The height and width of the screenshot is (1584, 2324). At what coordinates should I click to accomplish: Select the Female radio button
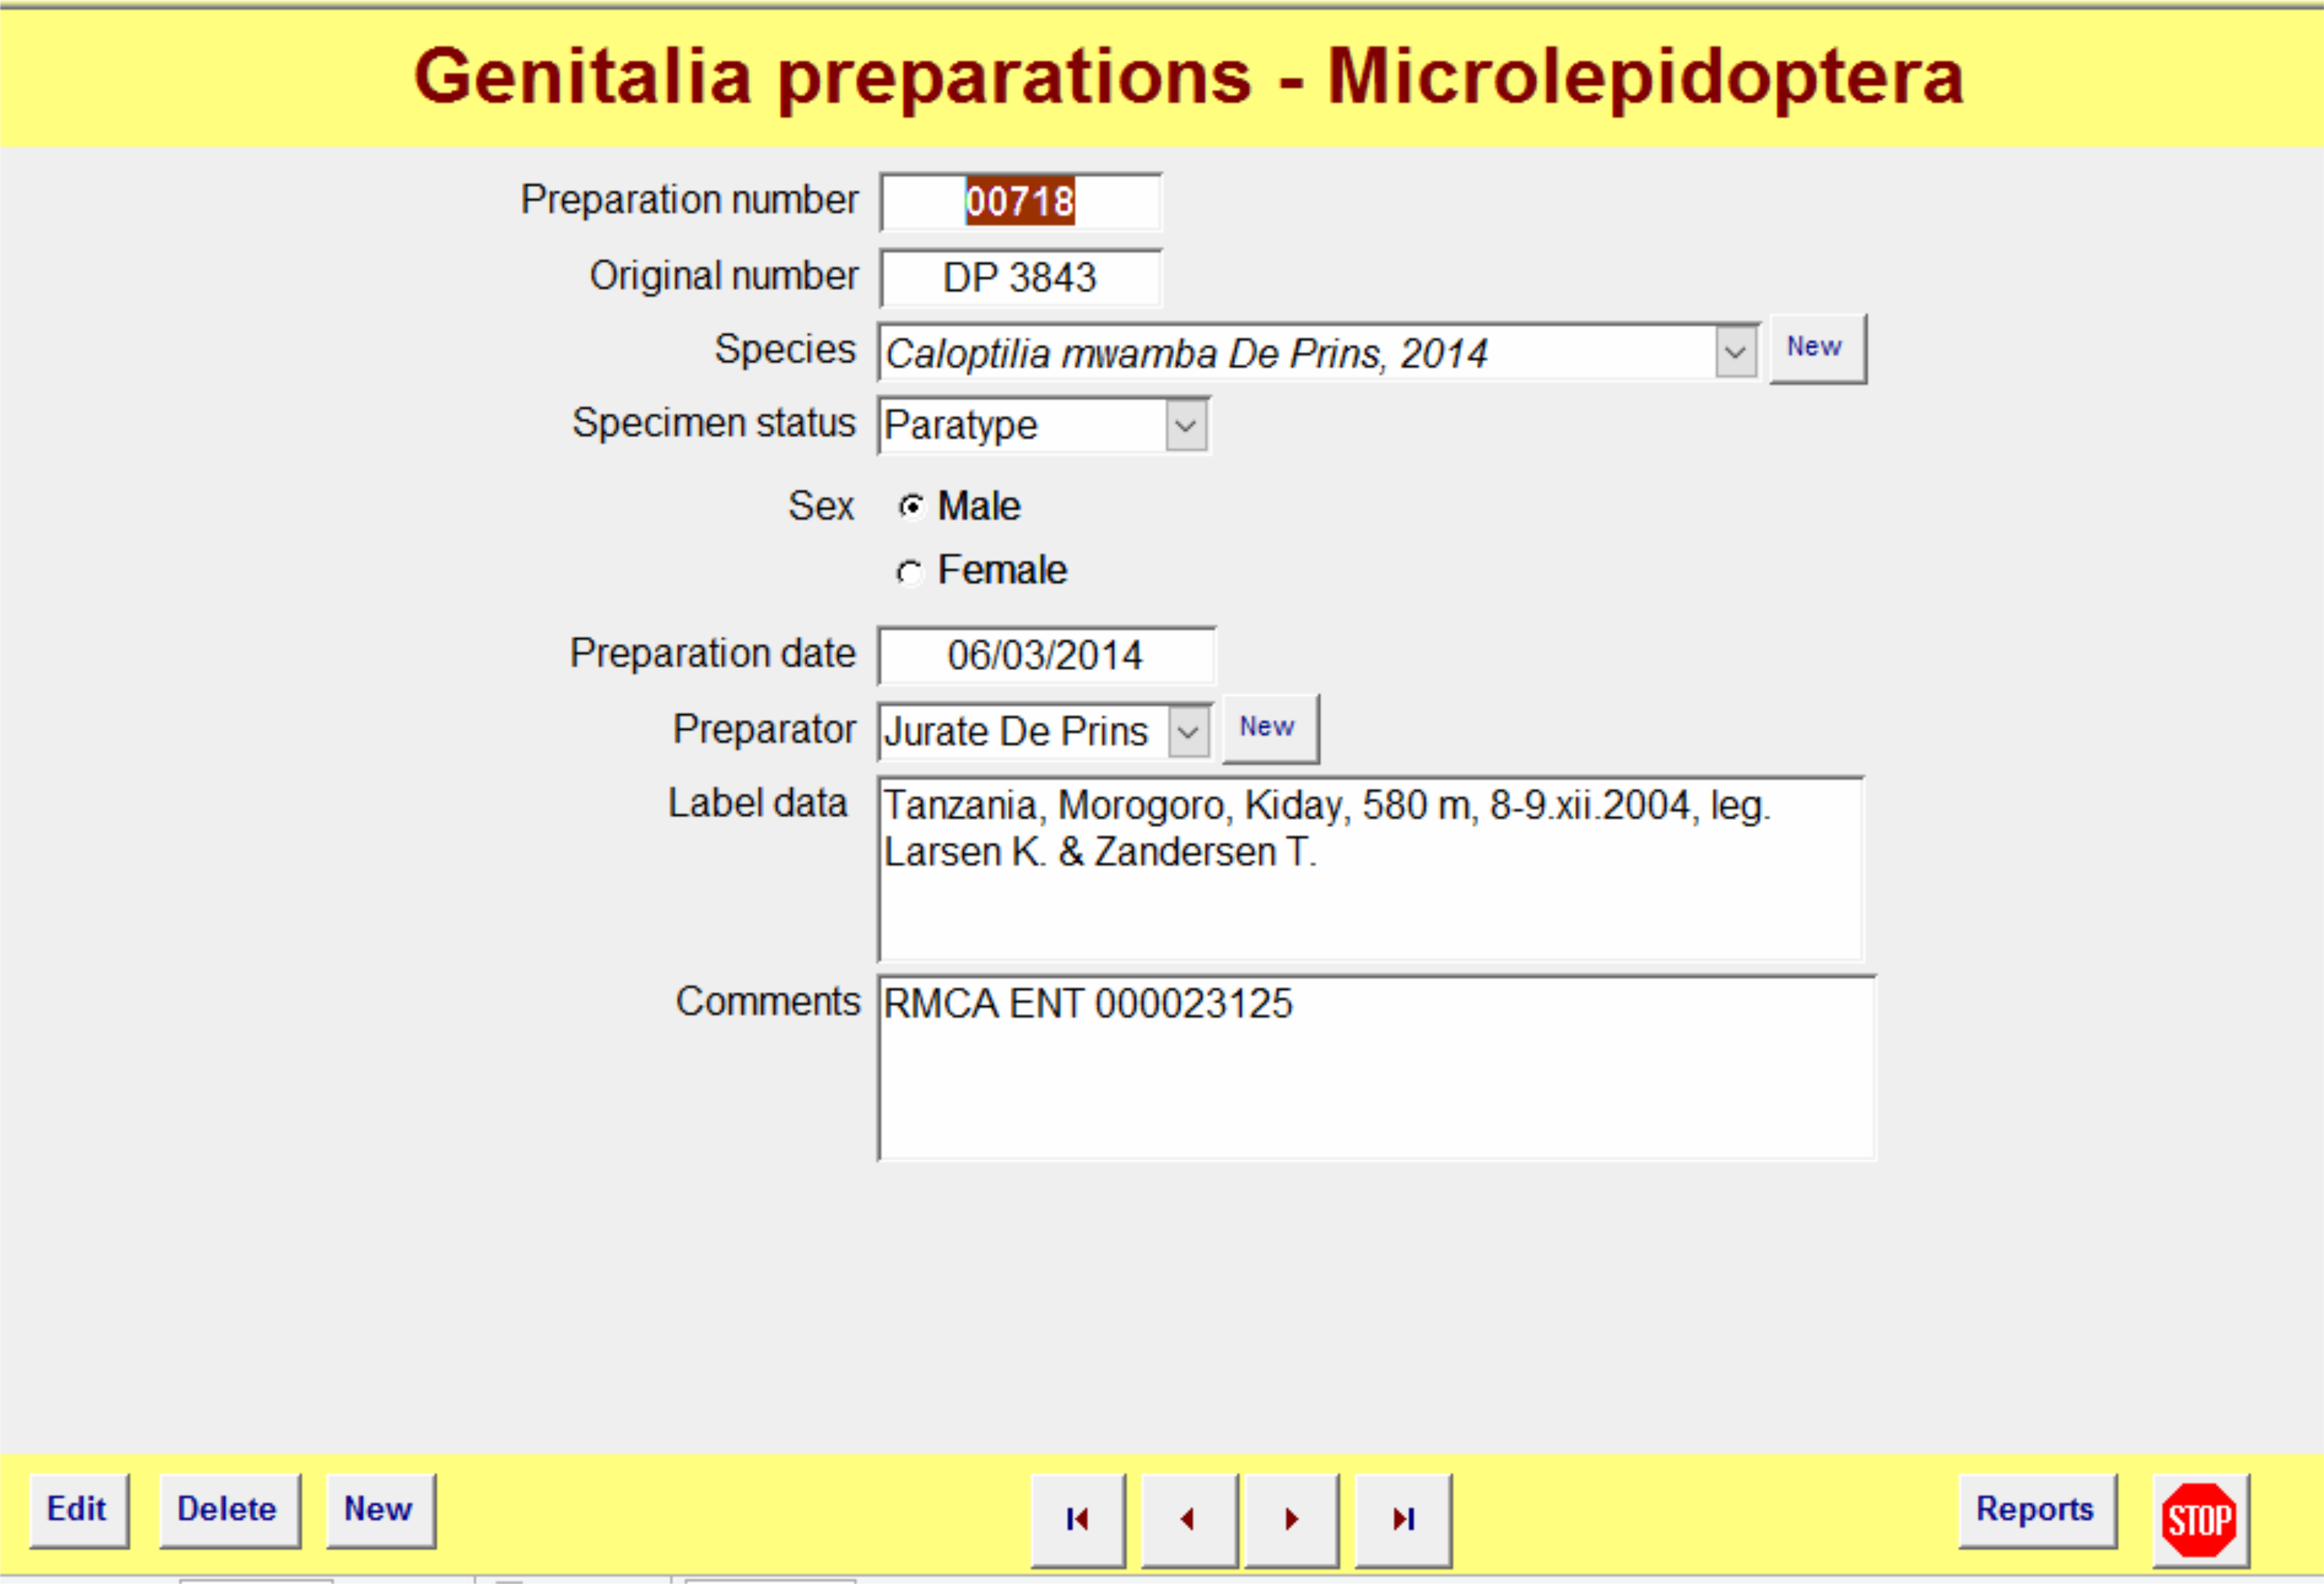tap(909, 572)
